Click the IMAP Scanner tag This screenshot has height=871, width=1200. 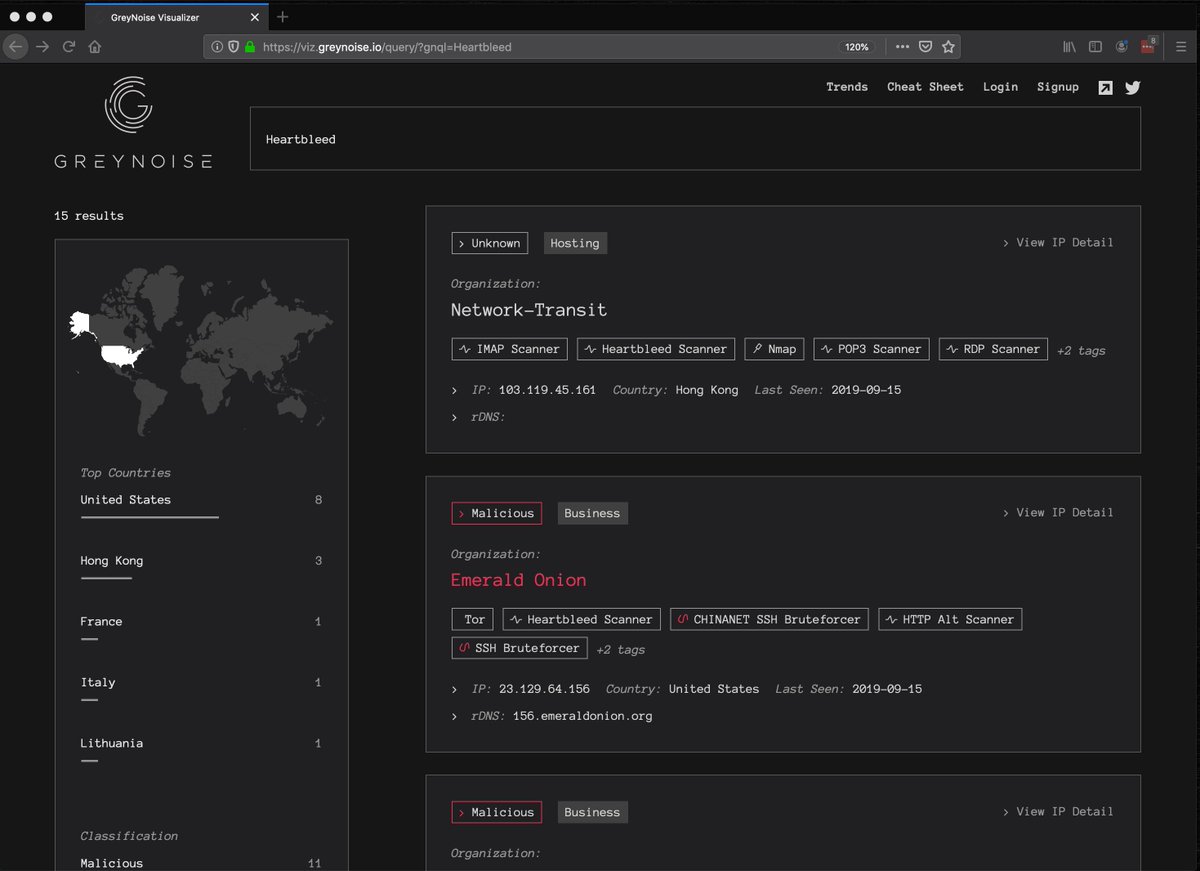510,349
